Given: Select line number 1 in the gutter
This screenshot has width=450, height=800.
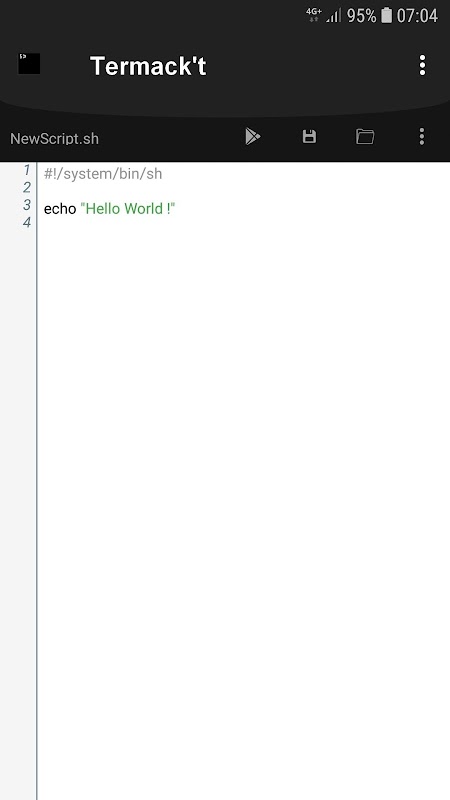Looking at the screenshot, I should pyautogui.click(x=27, y=170).
